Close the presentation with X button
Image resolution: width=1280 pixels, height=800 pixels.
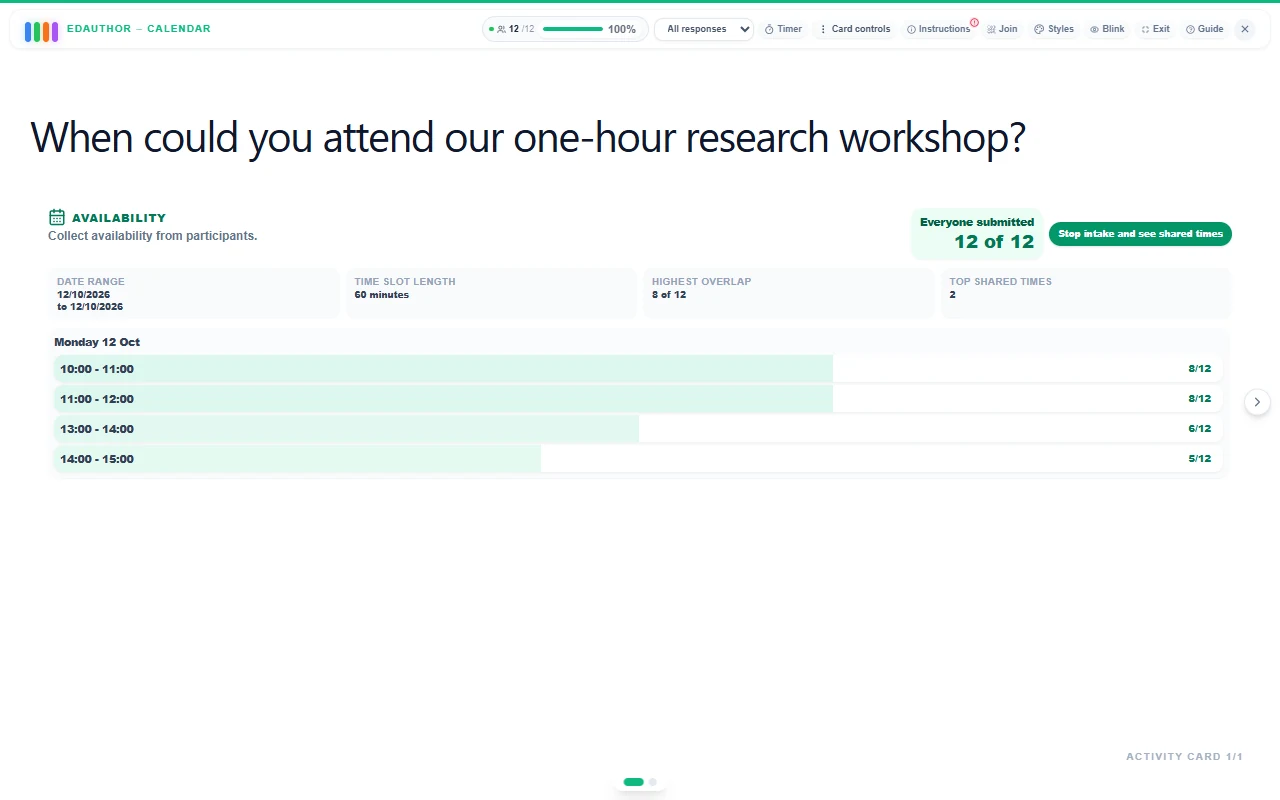[x=1245, y=29]
